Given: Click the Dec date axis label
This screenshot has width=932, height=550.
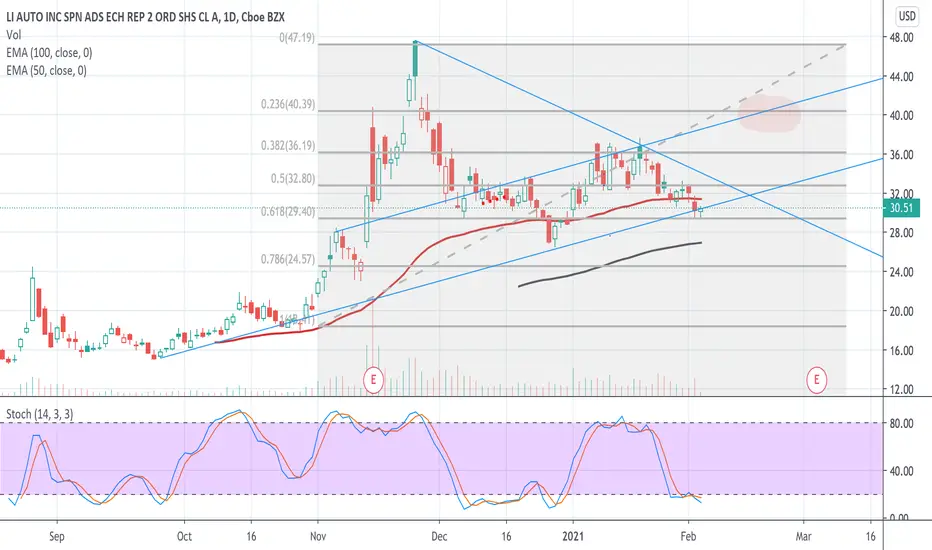Looking at the screenshot, I should [439, 536].
